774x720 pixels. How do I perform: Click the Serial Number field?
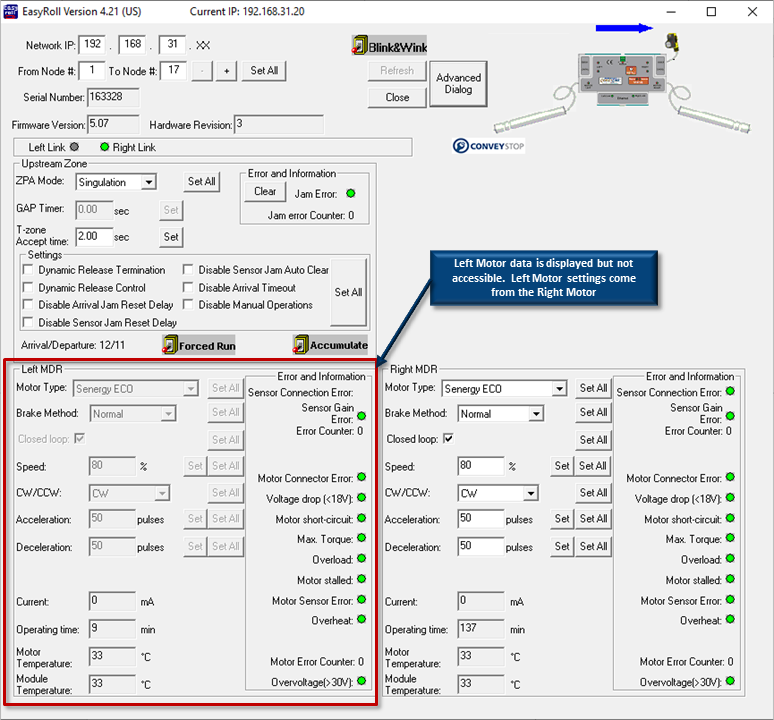coord(114,97)
